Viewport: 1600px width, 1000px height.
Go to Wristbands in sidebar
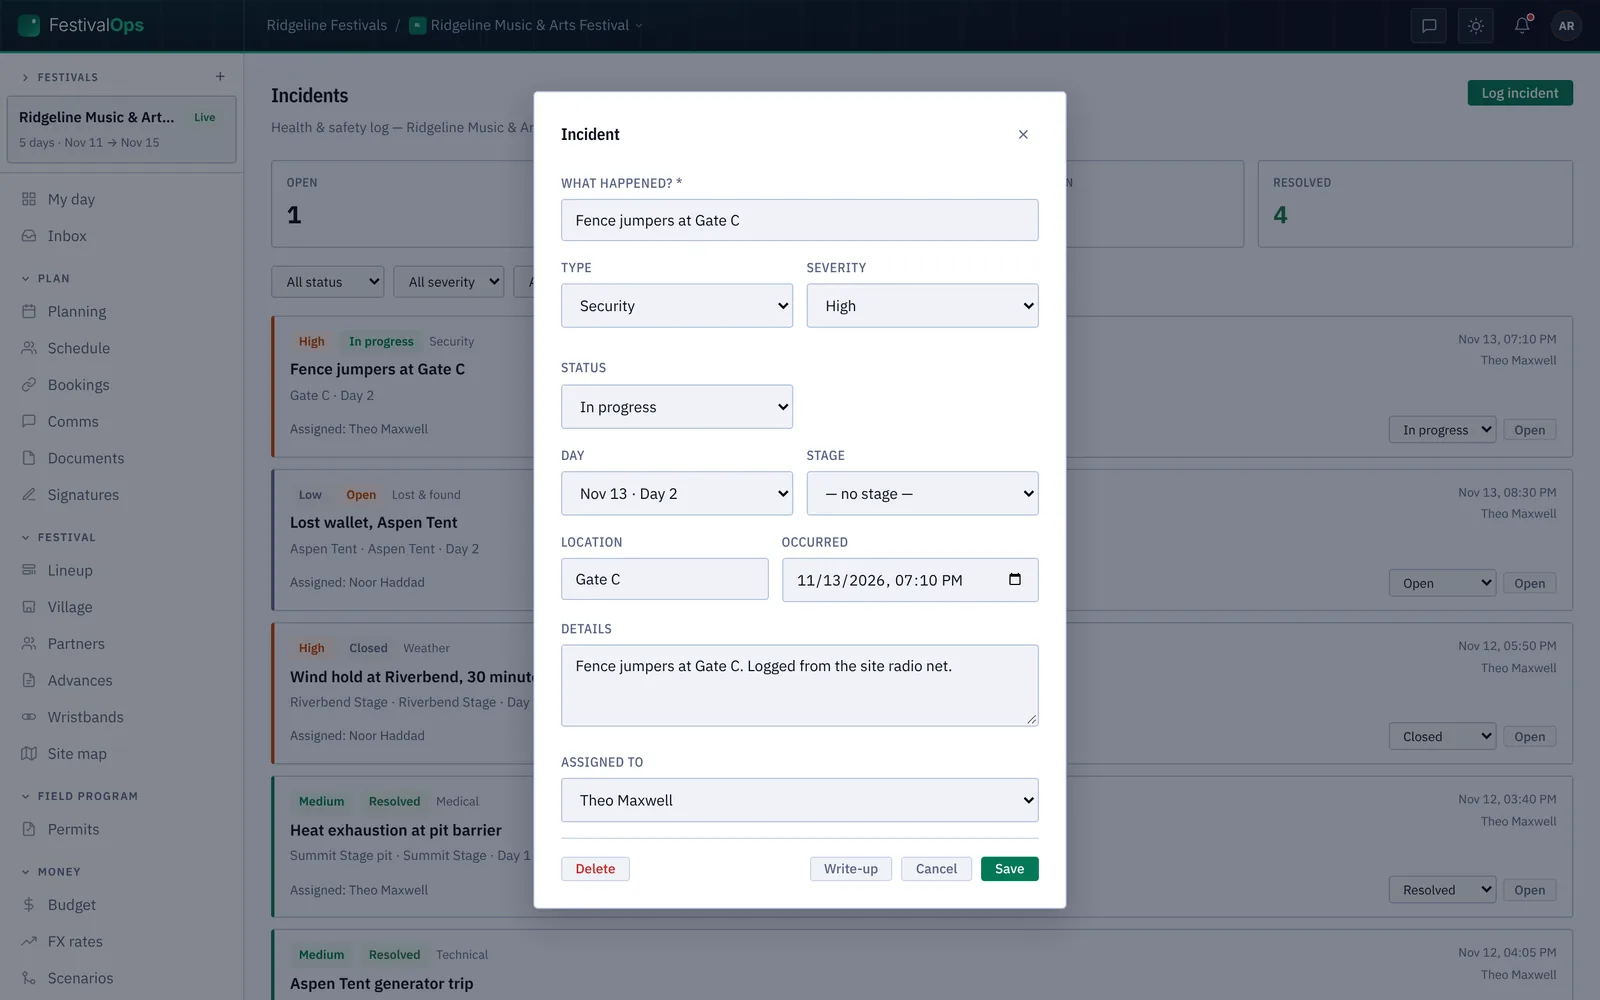(86, 717)
